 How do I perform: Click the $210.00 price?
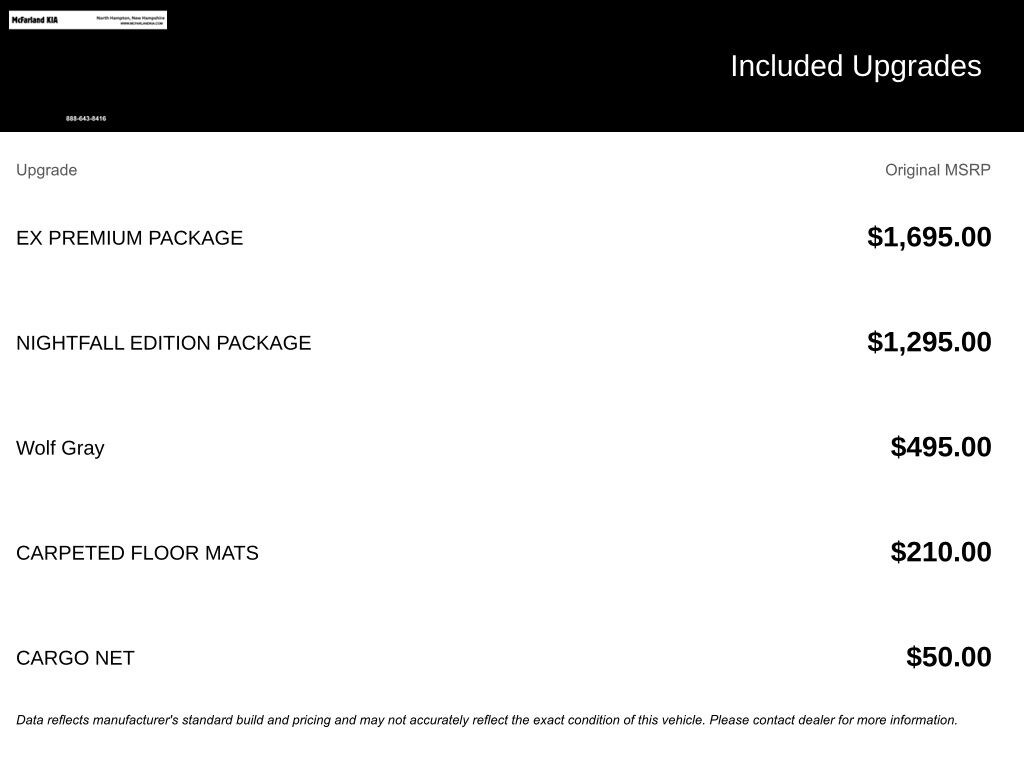click(x=941, y=552)
